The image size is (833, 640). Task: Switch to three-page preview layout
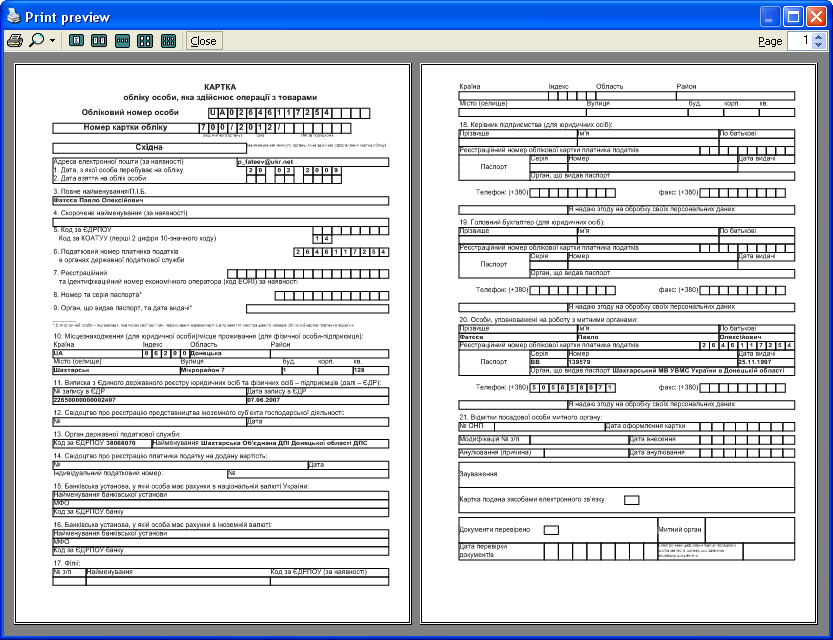pos(122,41)
